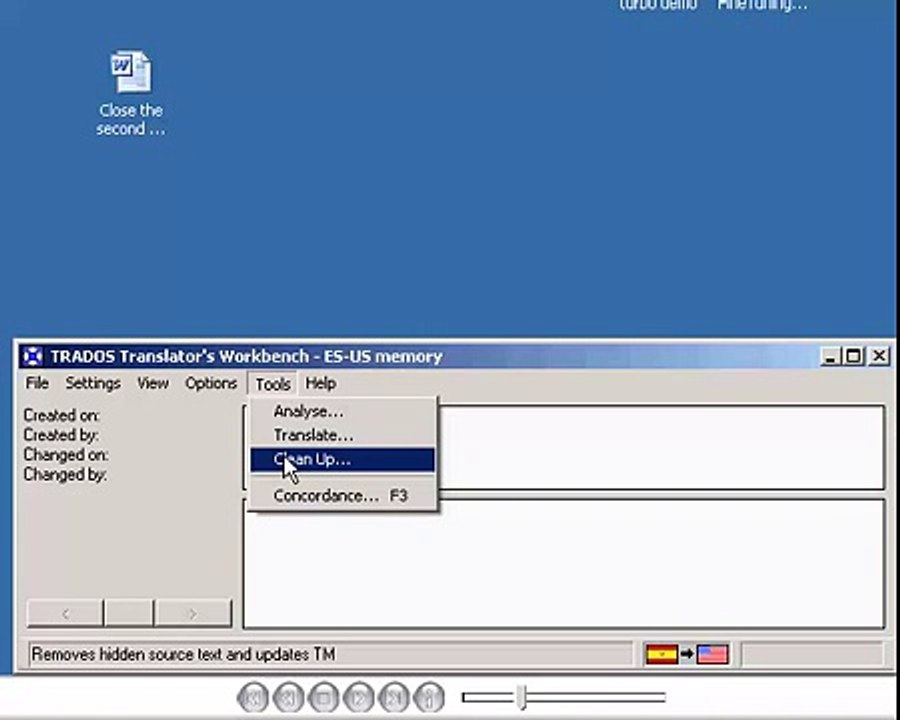Click the next (>) navigation button

[193, 614]
